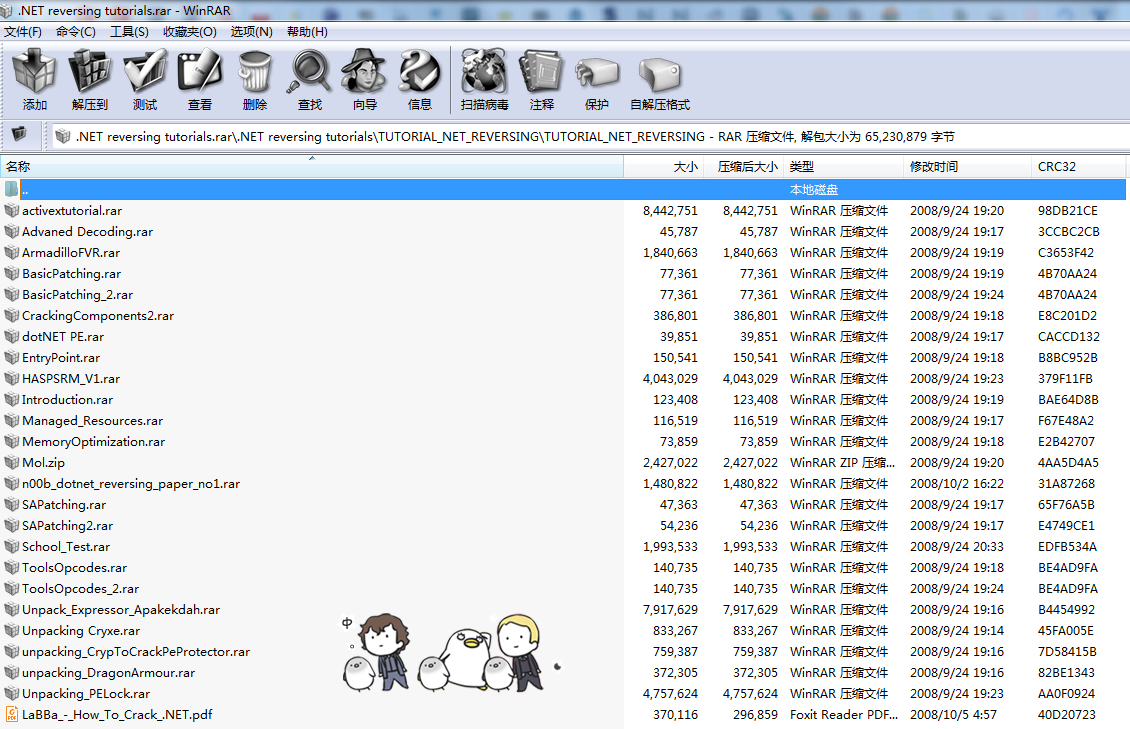Image resolution: width=1130 pixels, height=729 pixels.
Task: Select the Unpacking Cryxe.rar file name
Action: tap(81, 630)
